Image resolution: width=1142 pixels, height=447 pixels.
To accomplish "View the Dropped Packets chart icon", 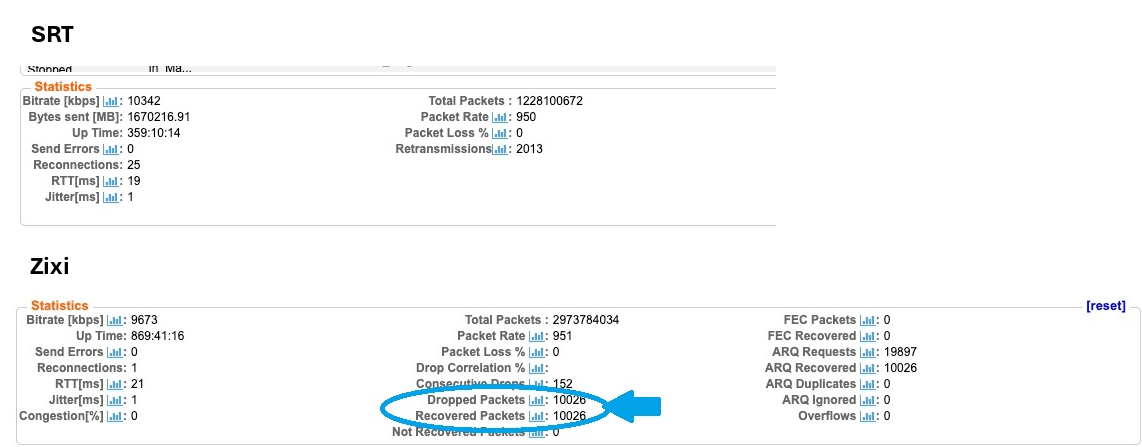I will click(x=535, y=400).
